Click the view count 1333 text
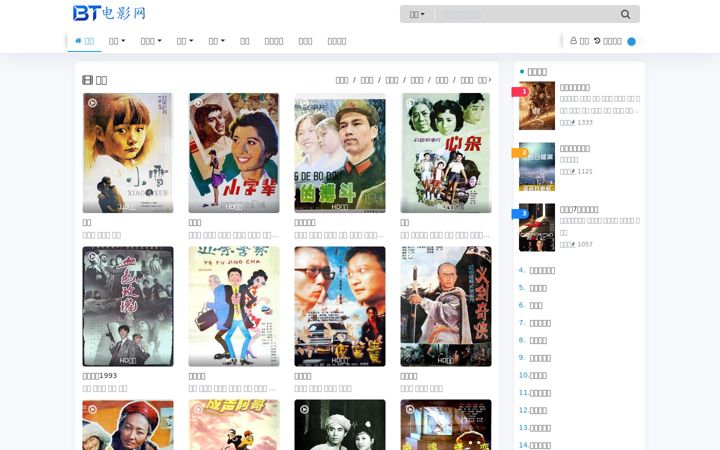720x450 pixels. click(x=585, y=123)
